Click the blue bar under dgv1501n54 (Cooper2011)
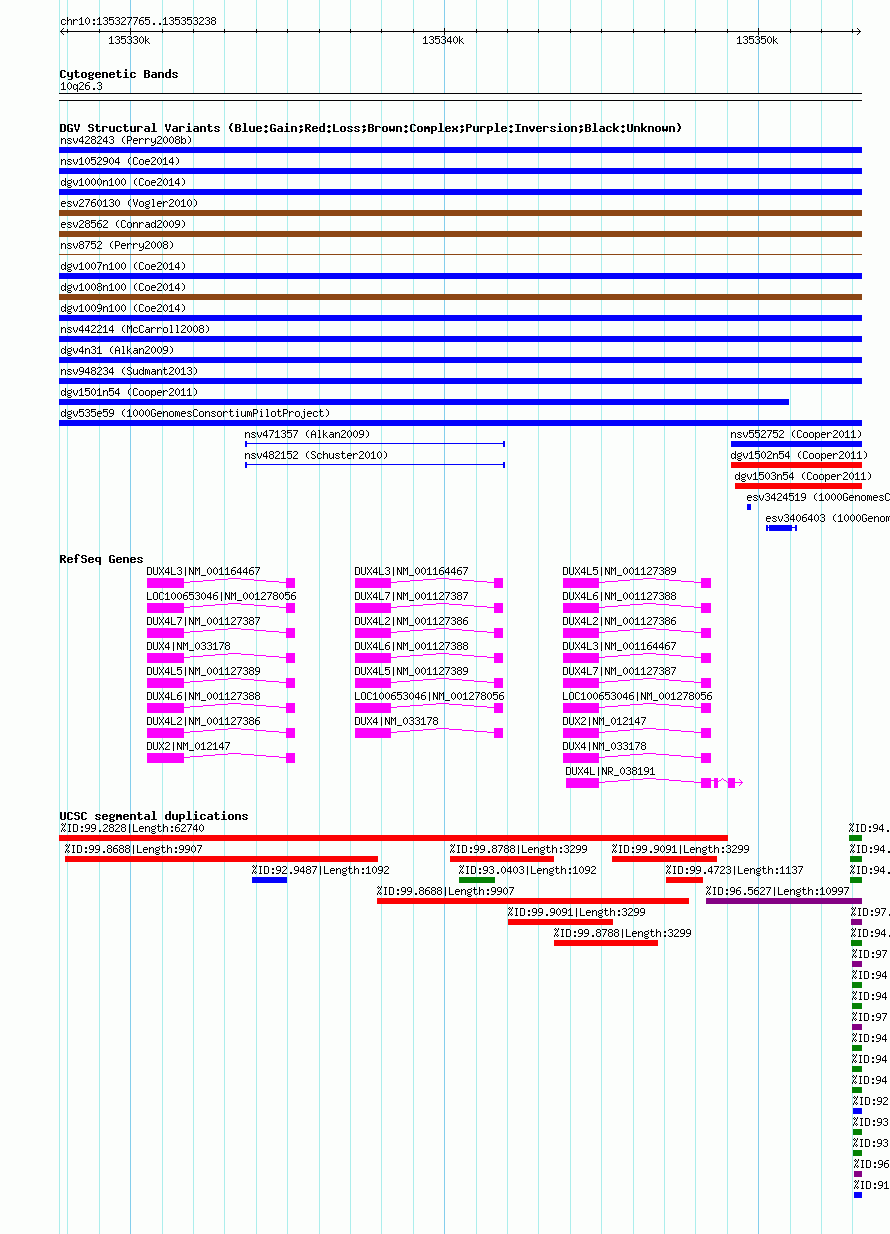Viewport: 890px width, 1234px height. click(424, 402)
